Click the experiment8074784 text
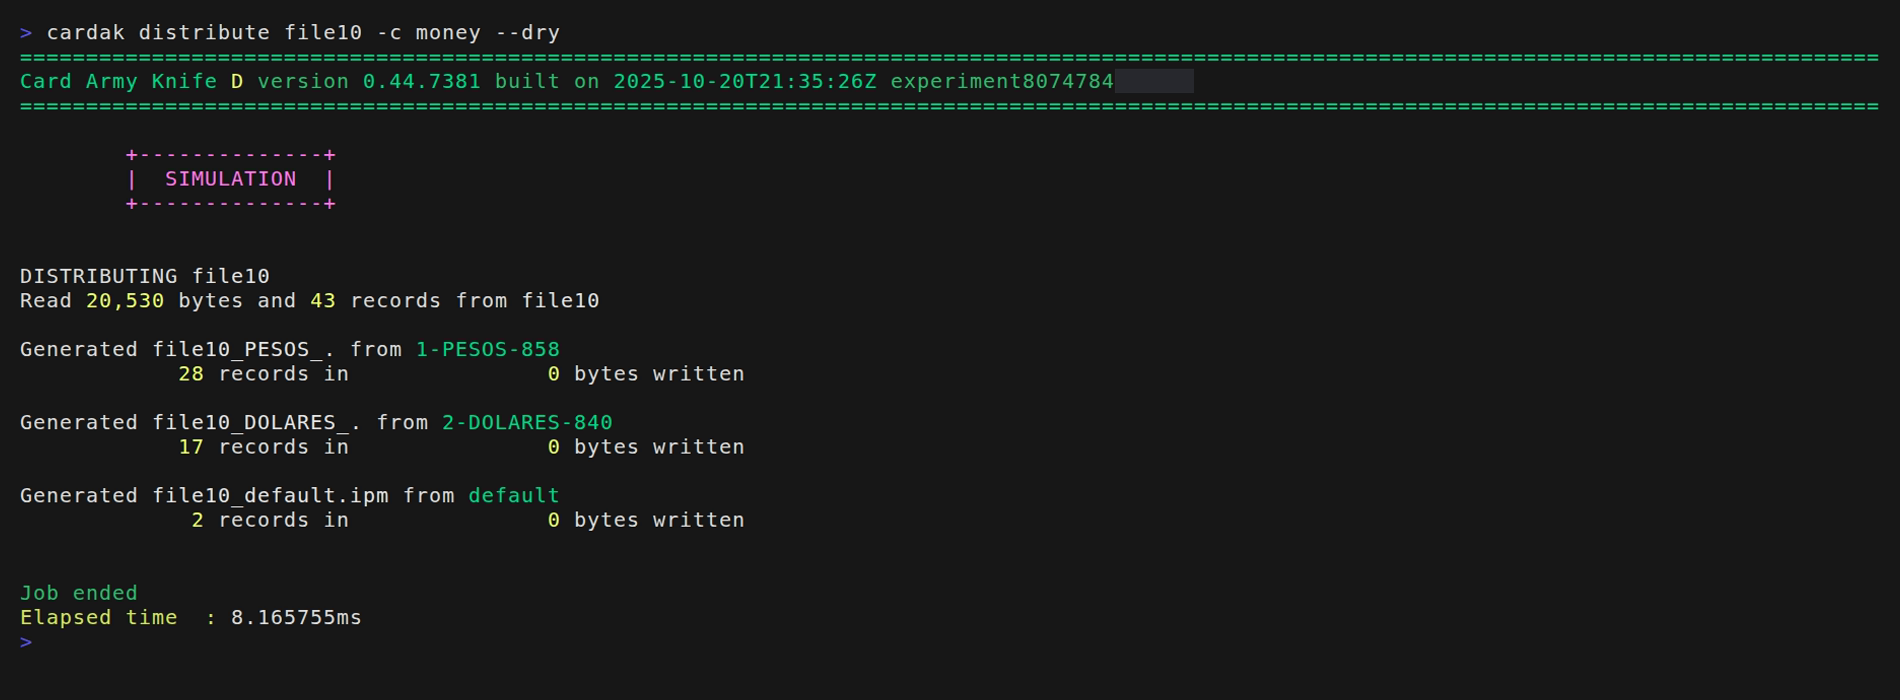The width and height of the screenshot is (1900, 700). pyautogui.click(x=1001, y=82)
